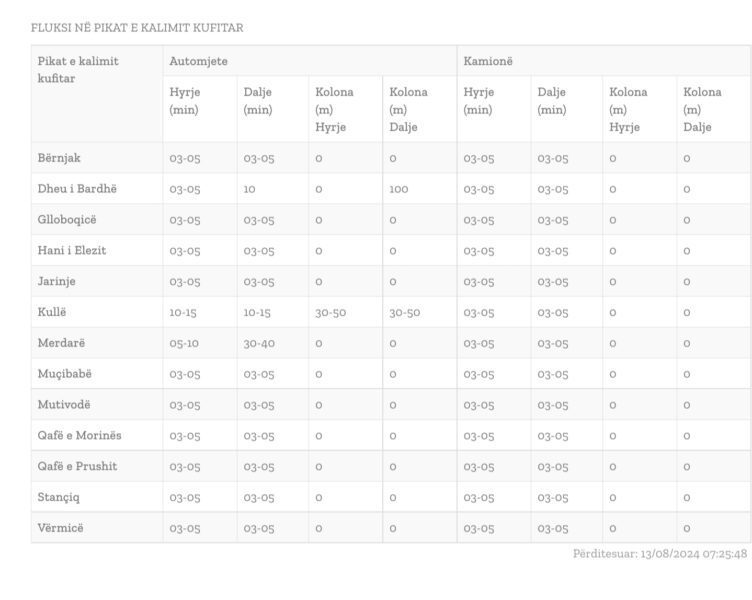The image size is (752, 600).
Task: Select the Stançiq row label
Action: click(59, 497)
